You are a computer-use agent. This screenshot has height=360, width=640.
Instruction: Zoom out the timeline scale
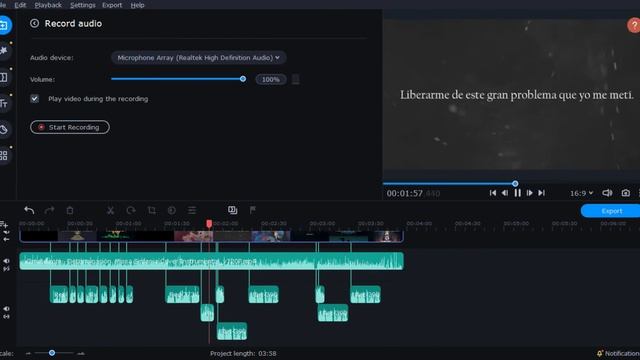(28, 353)
